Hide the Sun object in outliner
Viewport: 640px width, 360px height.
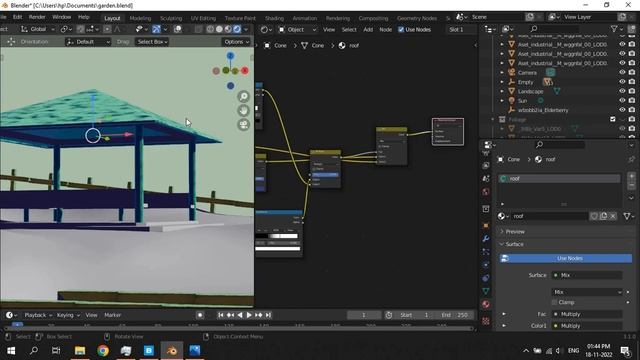pyautogui.click(x=622, y=100)
